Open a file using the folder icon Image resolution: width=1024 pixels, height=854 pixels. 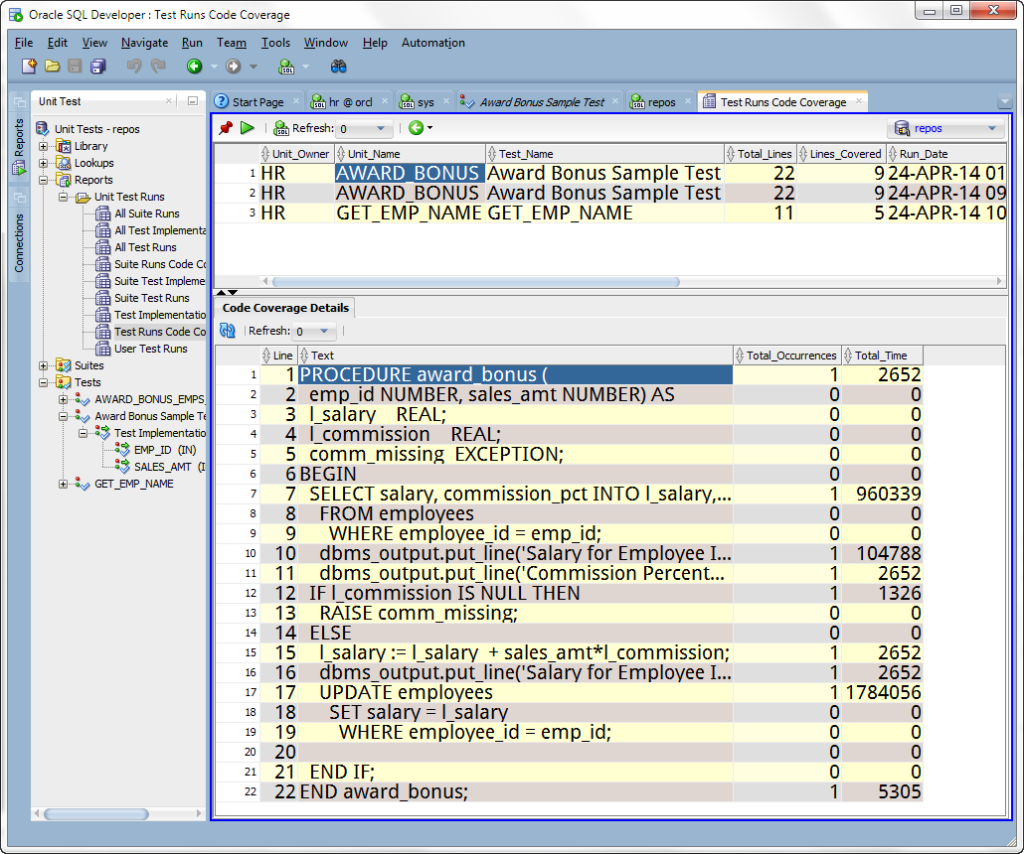52,66
